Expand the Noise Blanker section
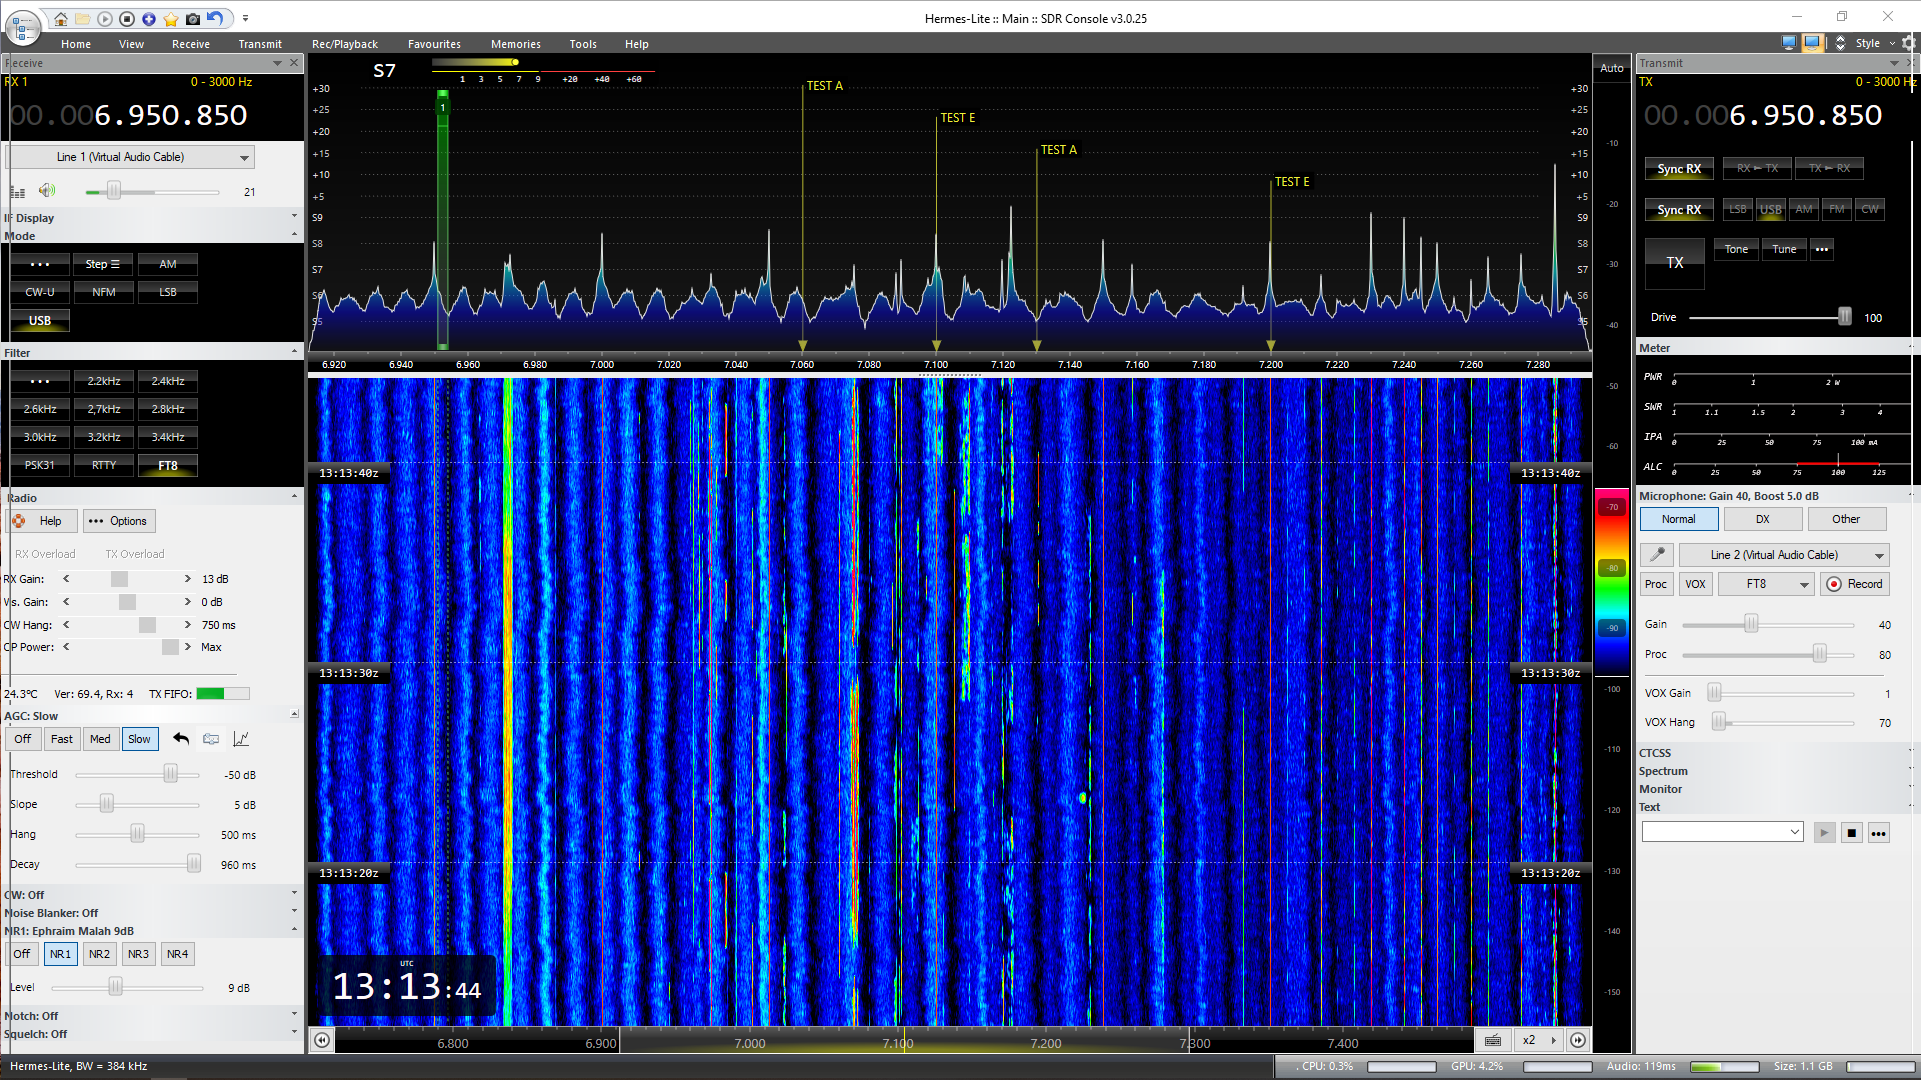This screenshot has height=1080, width=1921. coord(294,912)
